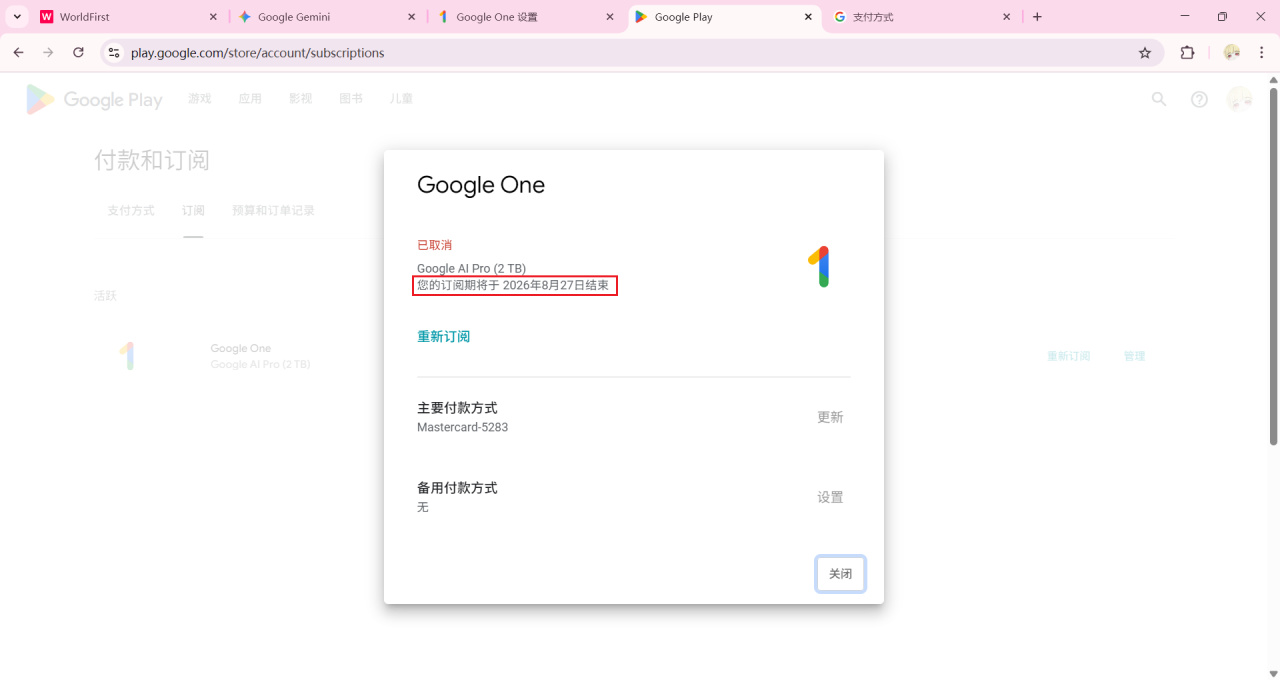Minimize the Chrome window
The width and height of the screenshot is (1280, 680).
click(1185, 17)
